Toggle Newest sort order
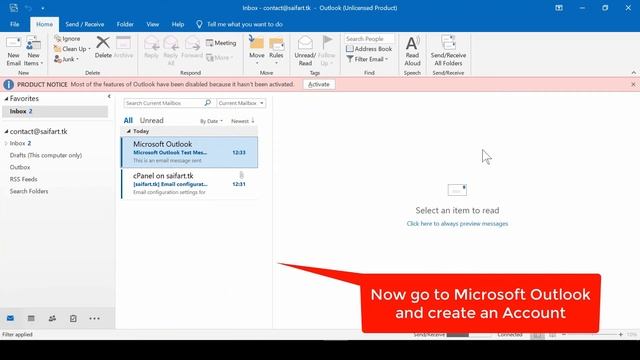Image resolution: width=640 pixels, height=360 pixels. click(242, 121)
